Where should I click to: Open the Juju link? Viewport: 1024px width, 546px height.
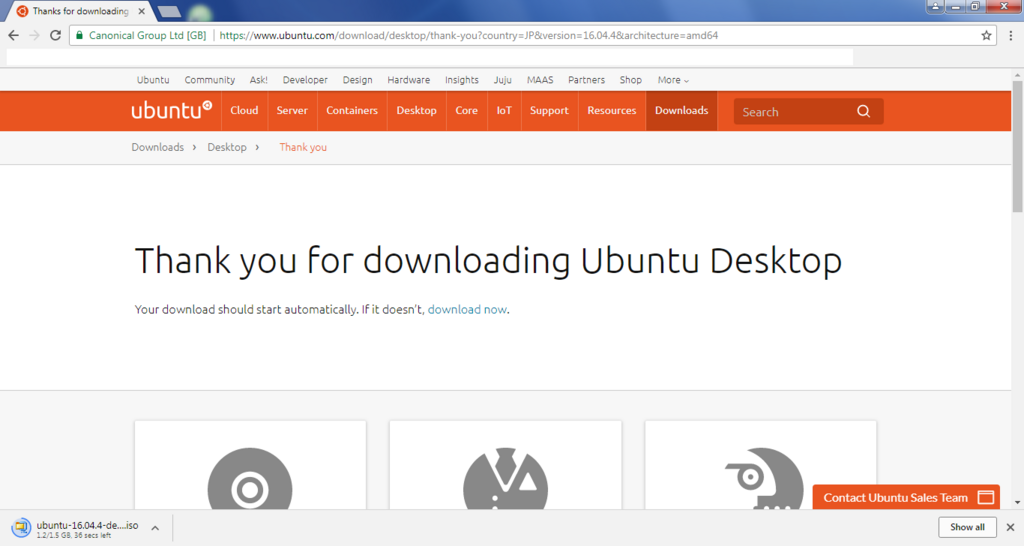502,80
